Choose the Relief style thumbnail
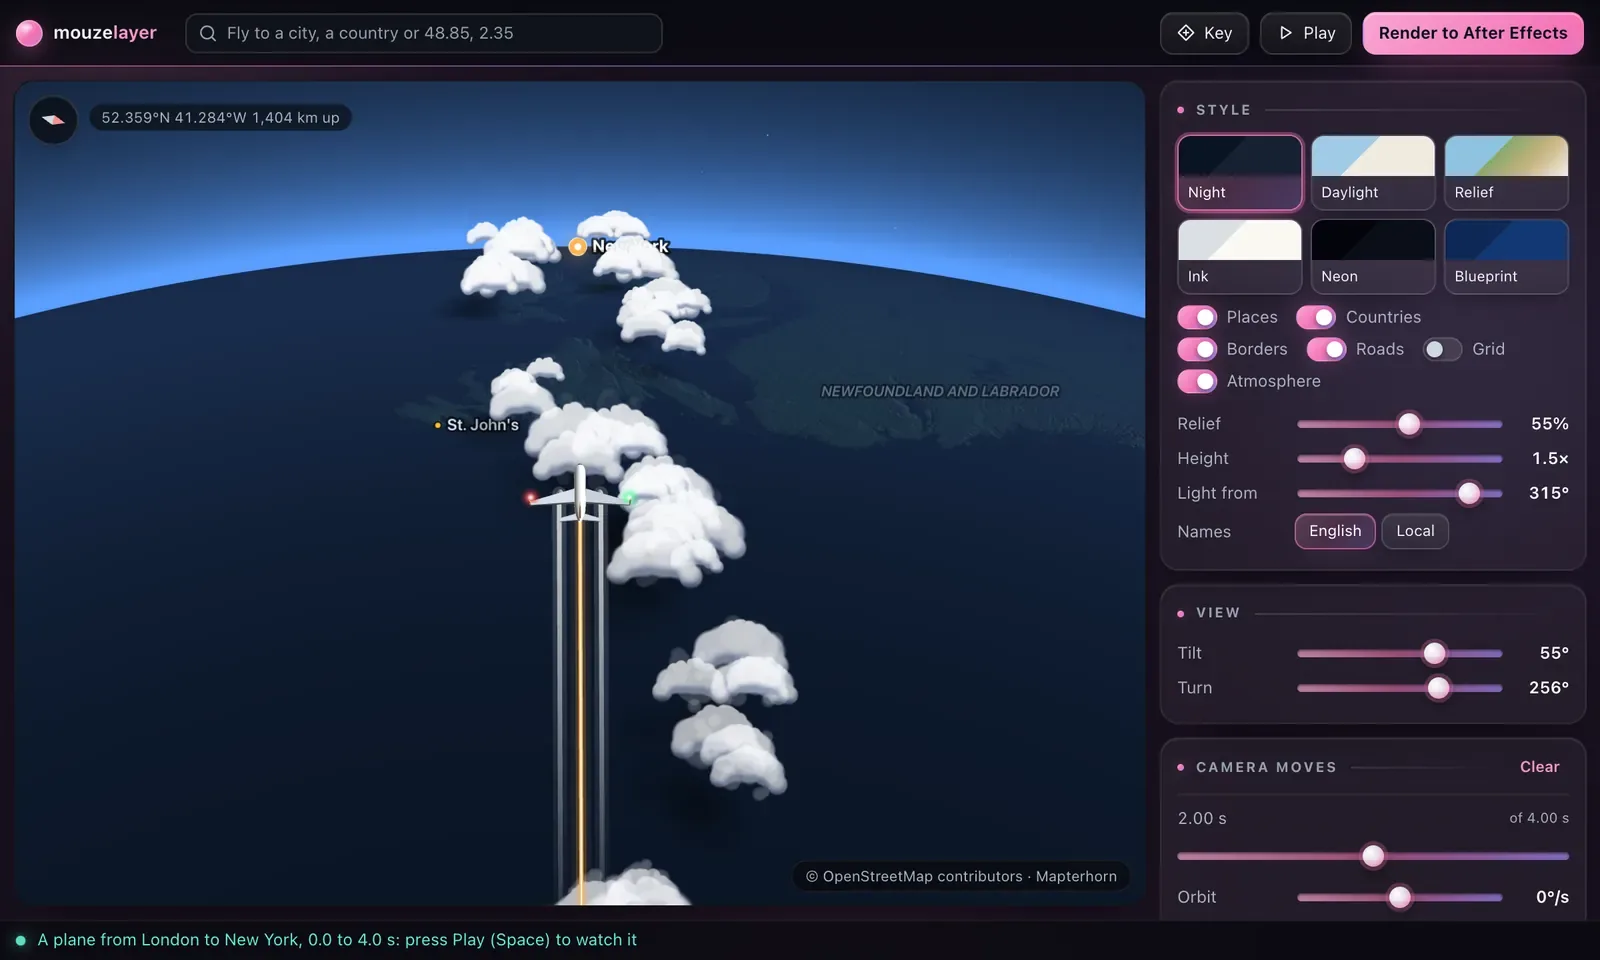This screenshot has height=960, width=1600. tap(1506, 172)
